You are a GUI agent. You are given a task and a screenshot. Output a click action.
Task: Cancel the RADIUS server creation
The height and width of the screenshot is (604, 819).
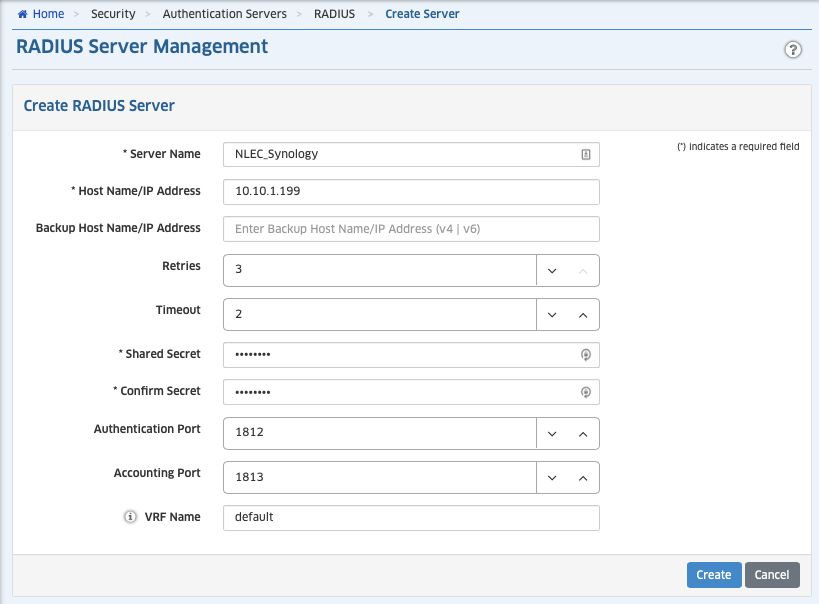click(x=772, y=575)
